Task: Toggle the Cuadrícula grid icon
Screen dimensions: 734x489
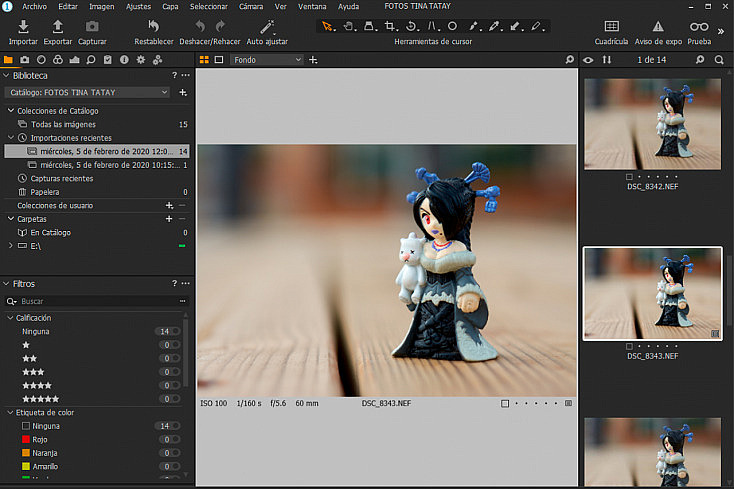Action: tap(611, 26)
